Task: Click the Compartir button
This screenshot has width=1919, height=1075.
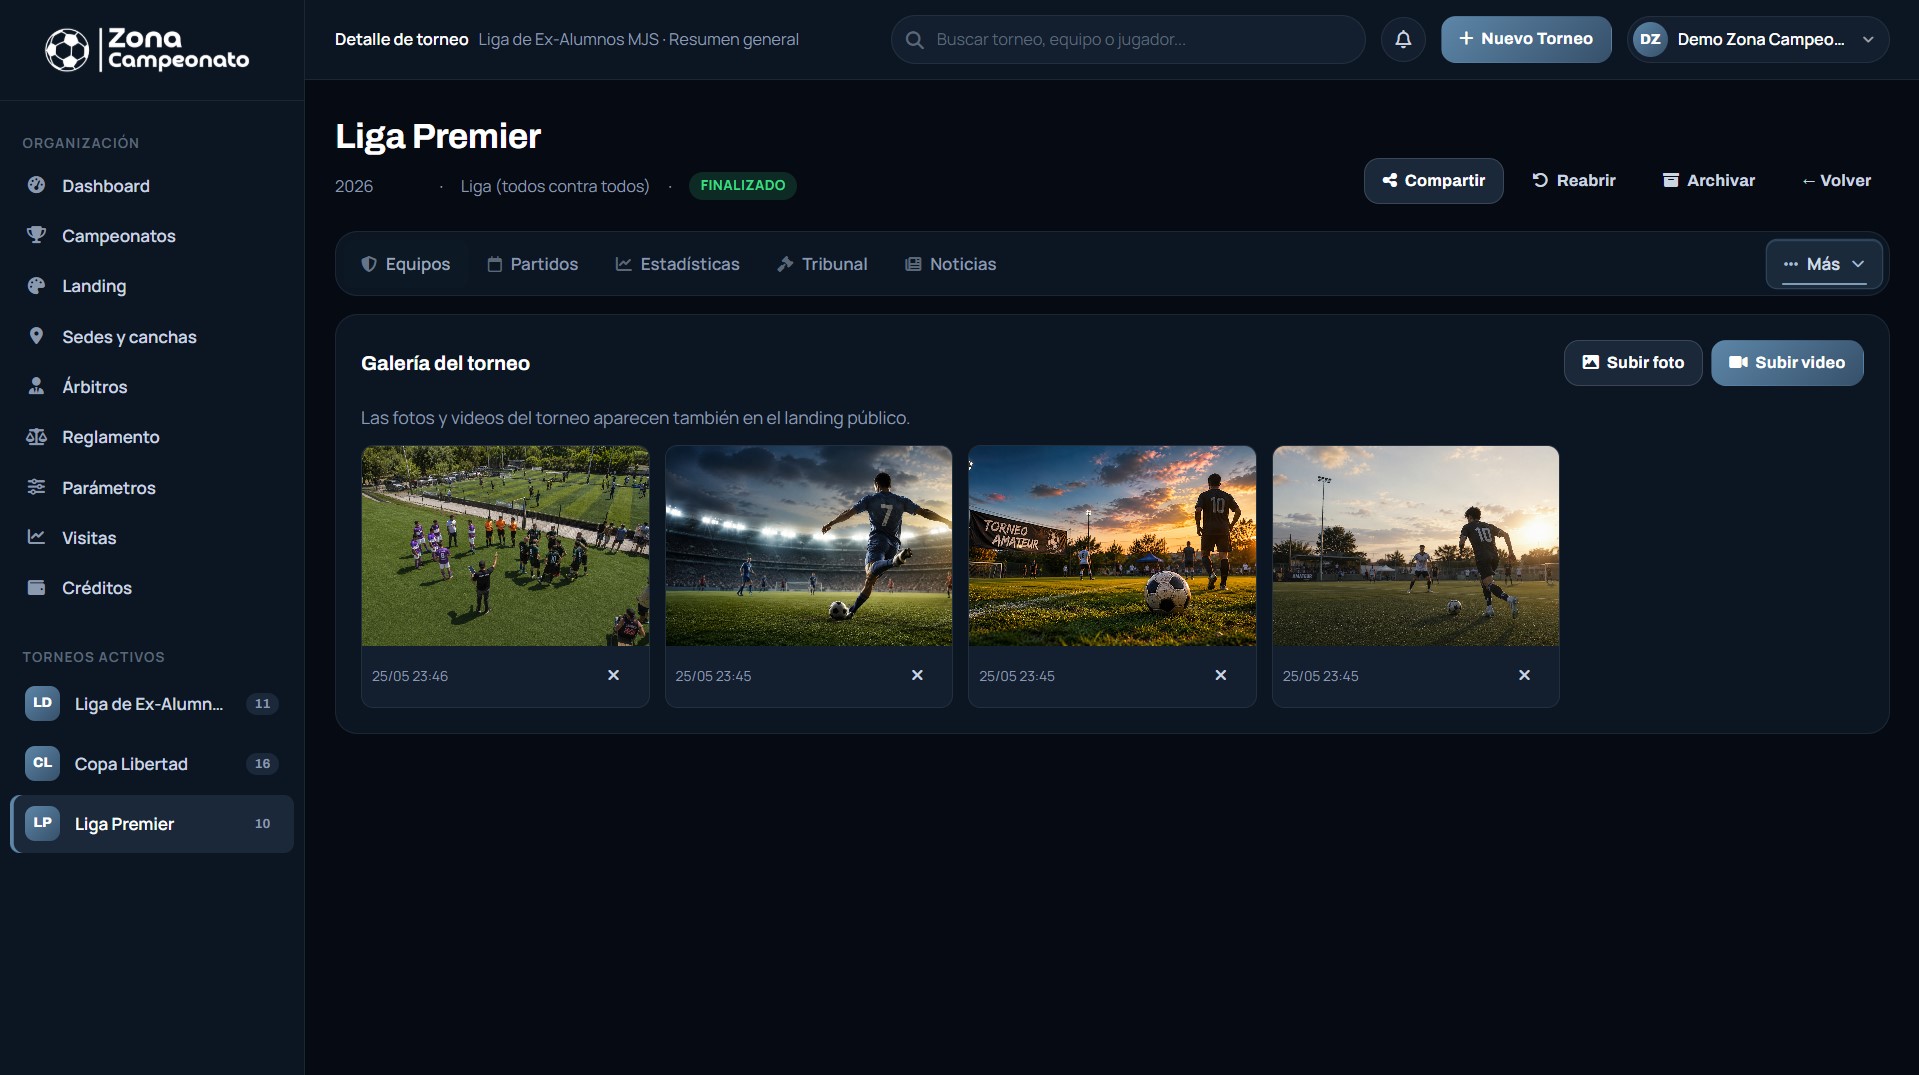Action: pos(1433,181)
